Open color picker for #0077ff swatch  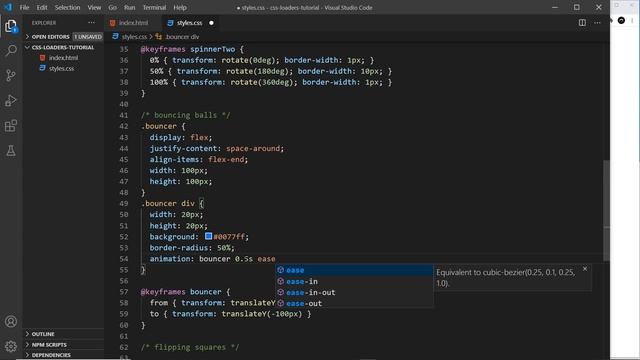coord(208,236)
